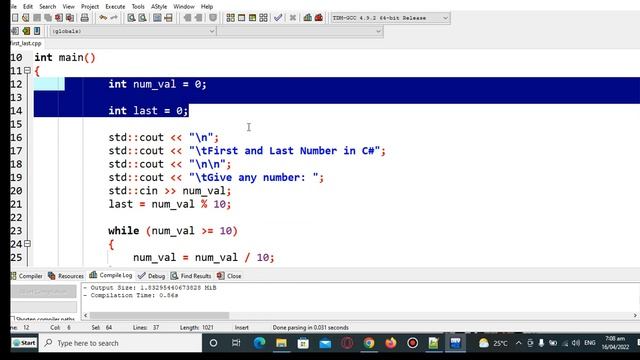This screenshot has width=640, height=360.
Task: Click the Open file toolbar icon
Action: click(26, 18)
